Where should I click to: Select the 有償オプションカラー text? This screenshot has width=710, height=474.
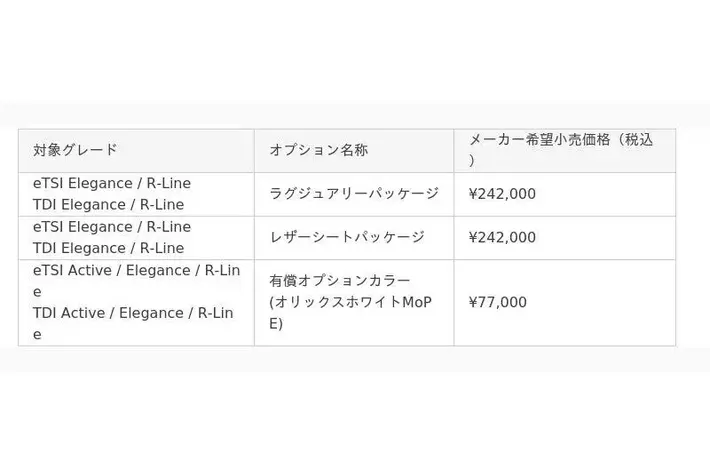[339, 281]
